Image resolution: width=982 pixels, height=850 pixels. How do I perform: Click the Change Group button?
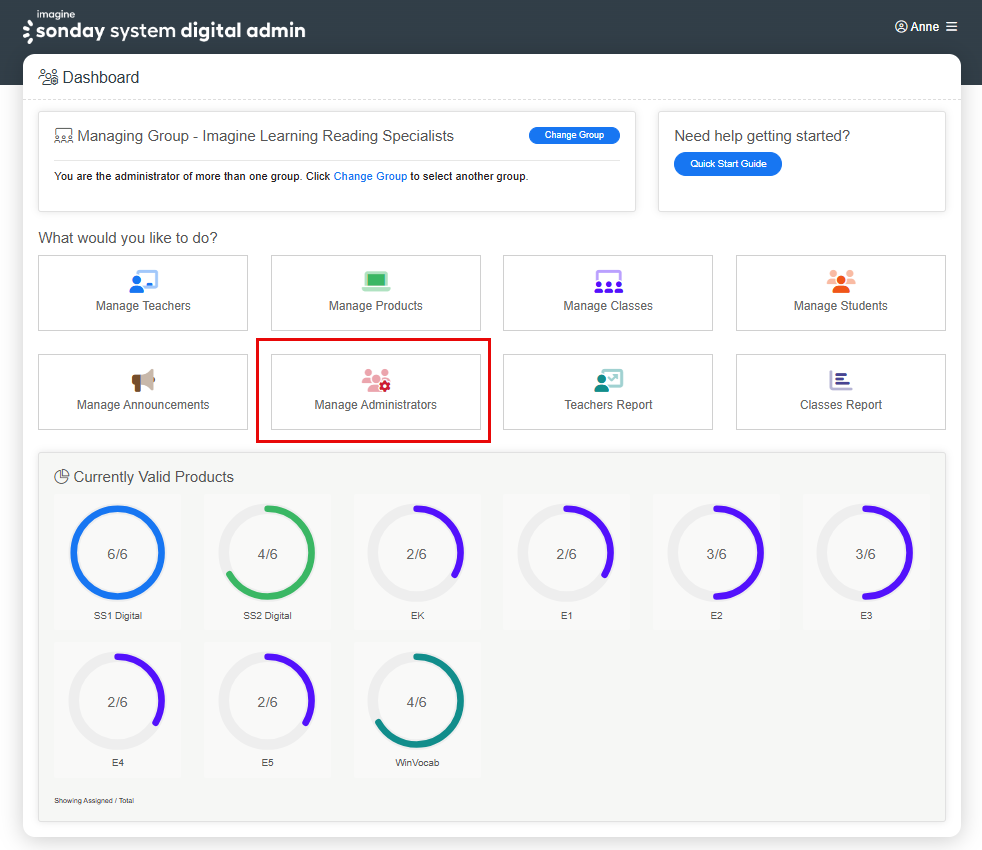pos(574,135)
